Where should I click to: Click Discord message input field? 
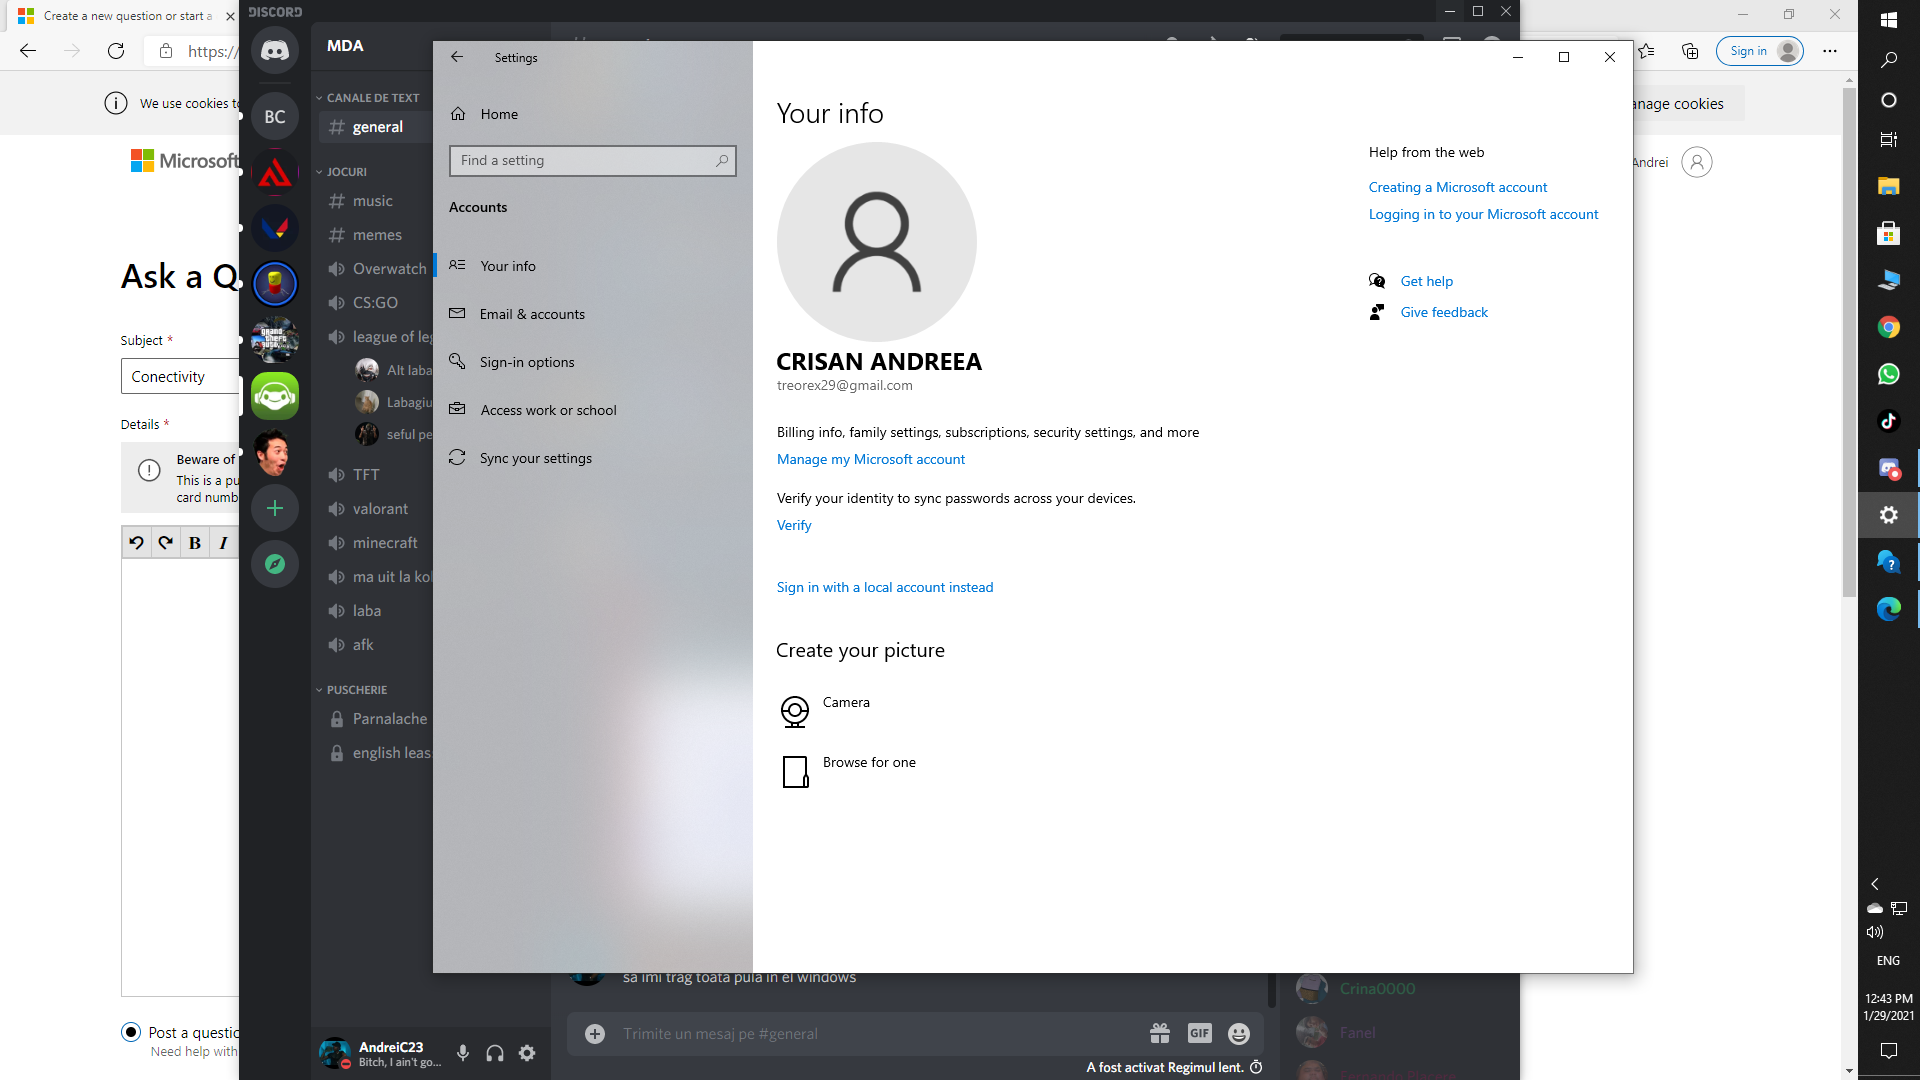coord(880,1034)
